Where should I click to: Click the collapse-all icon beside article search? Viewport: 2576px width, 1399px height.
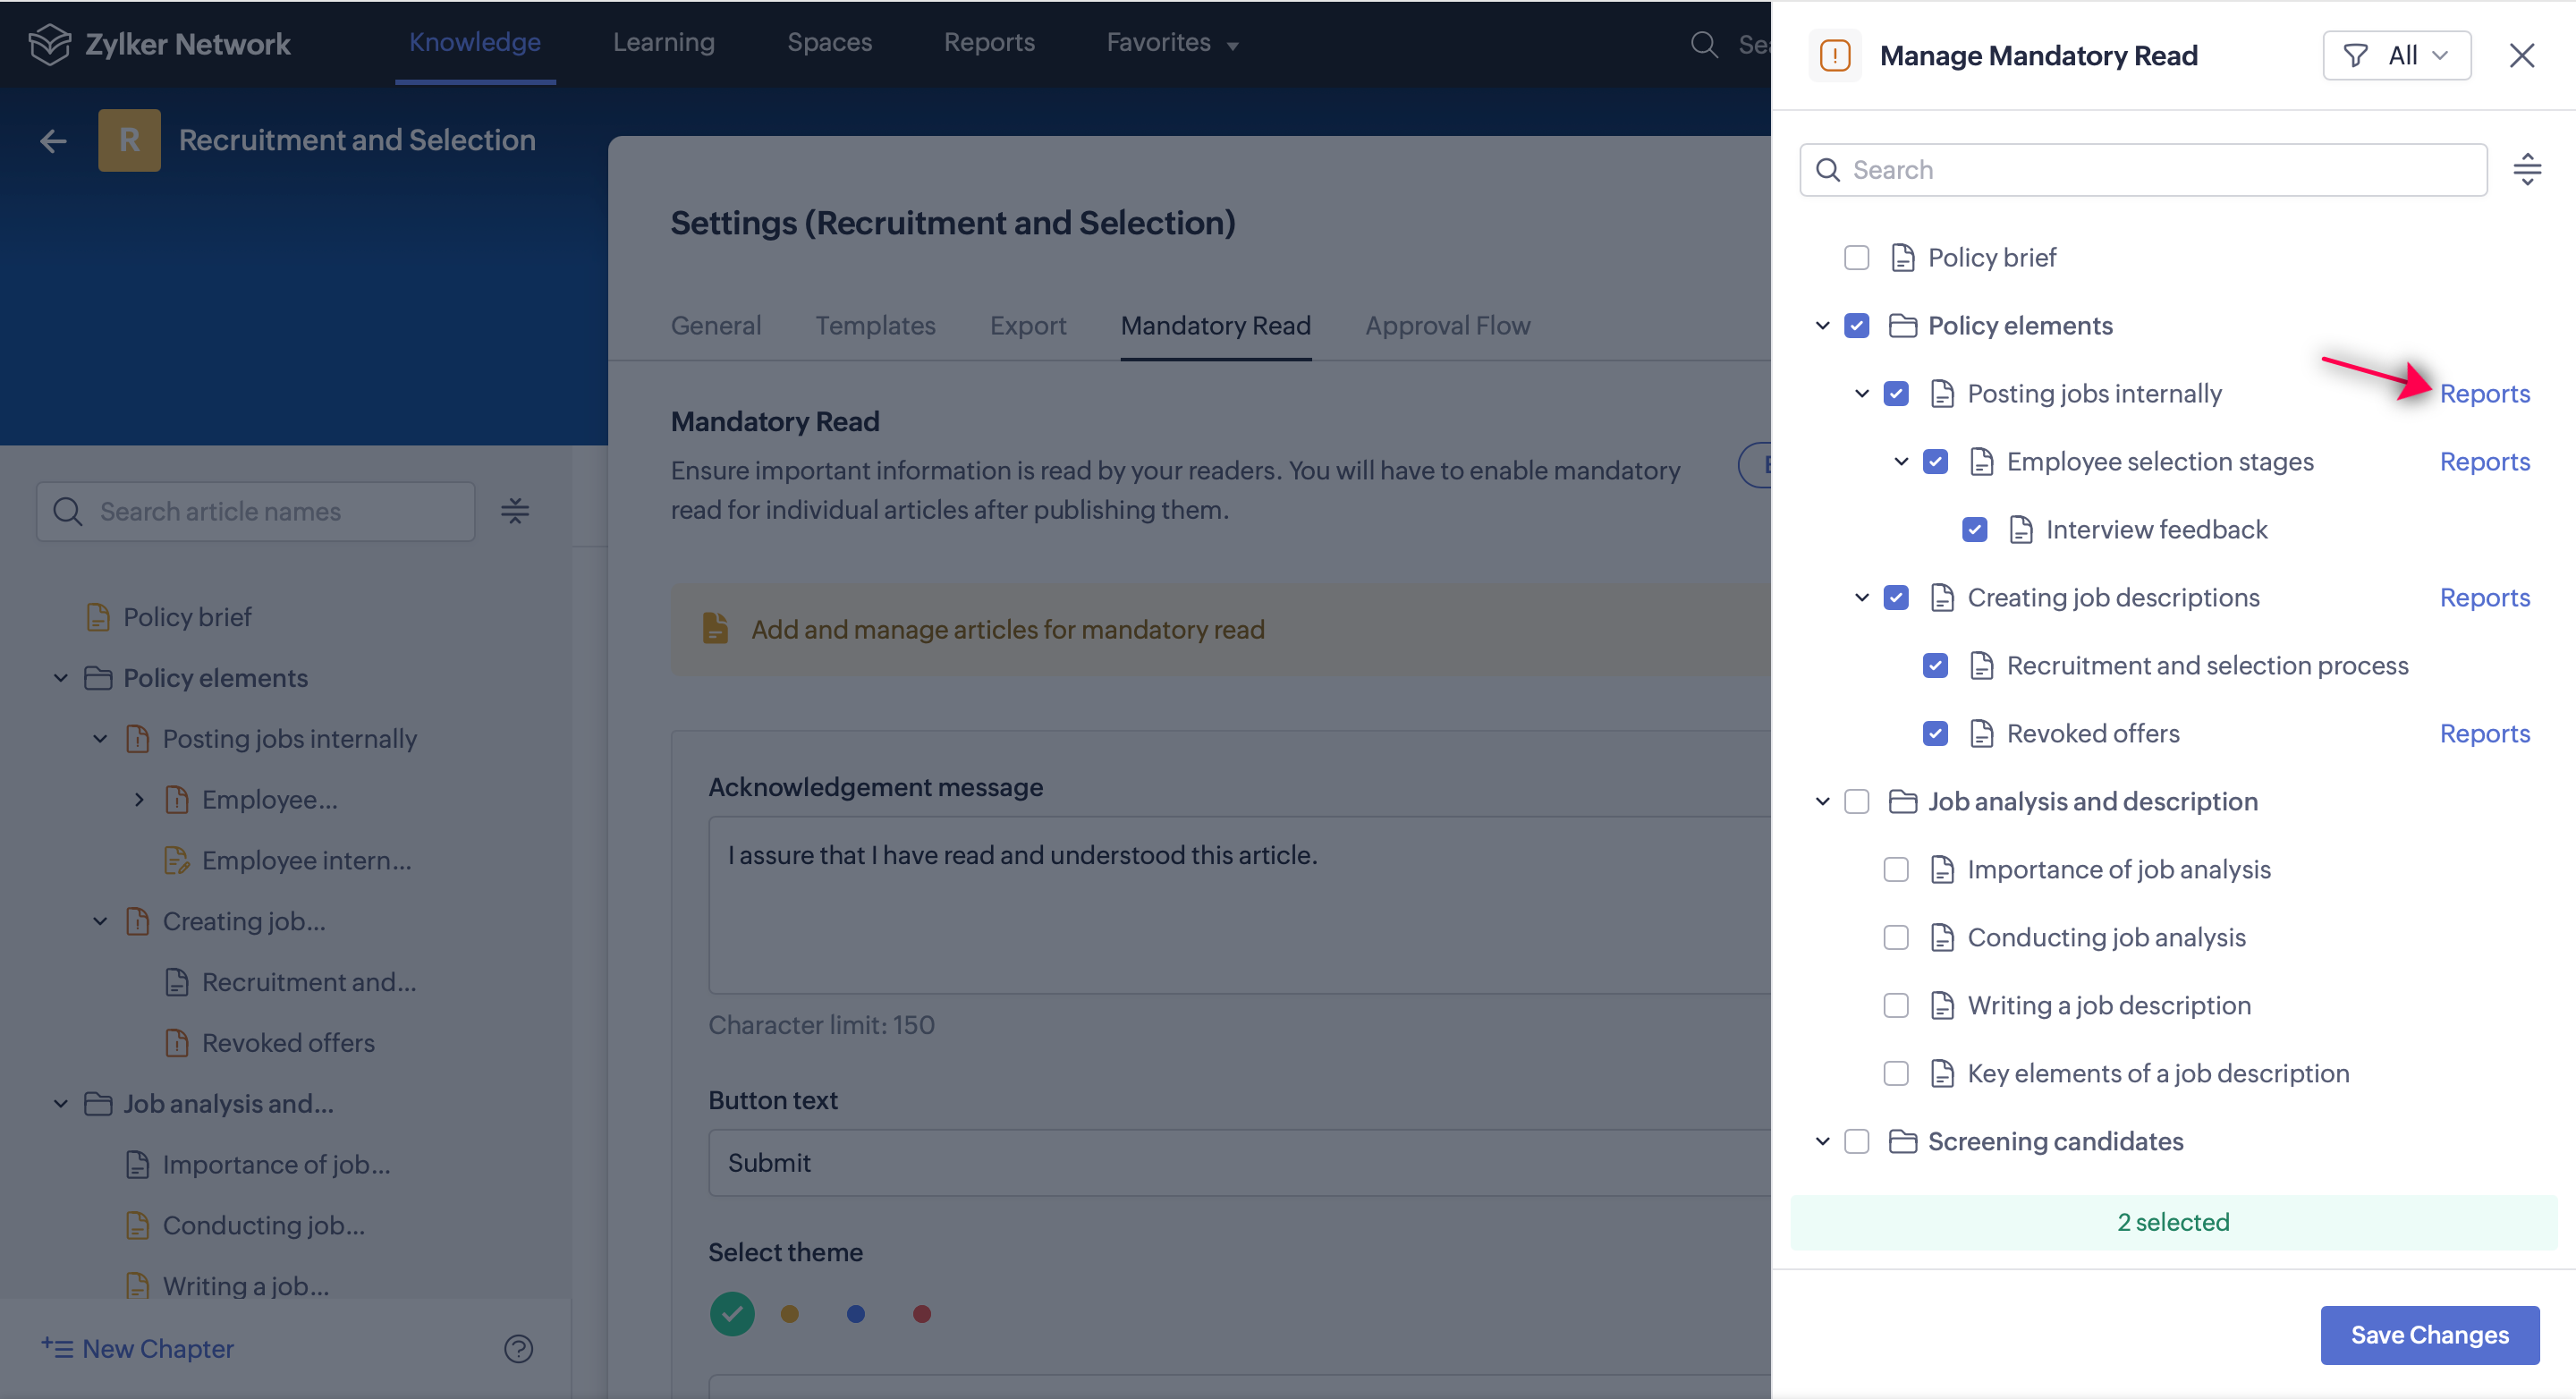coord(515,512)
